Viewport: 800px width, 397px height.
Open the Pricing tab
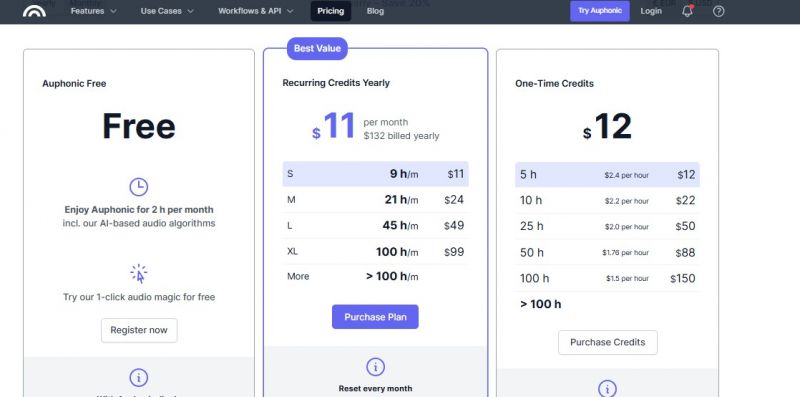pyautogui.click(x=331, y=11)
